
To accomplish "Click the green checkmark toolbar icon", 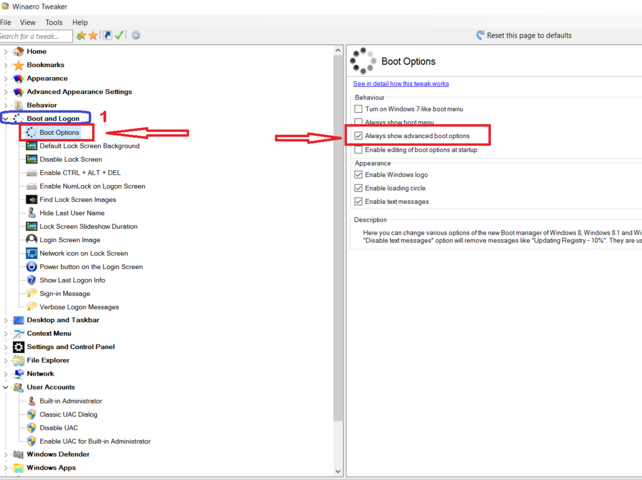I will (119, 36).
